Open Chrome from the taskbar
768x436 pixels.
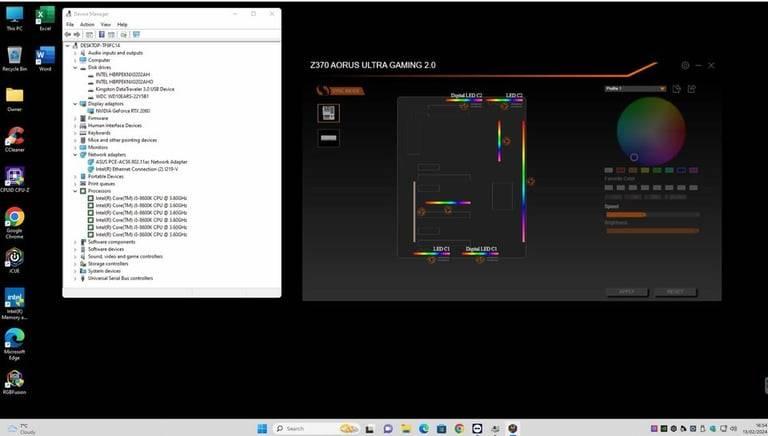(x=459, y=429)
